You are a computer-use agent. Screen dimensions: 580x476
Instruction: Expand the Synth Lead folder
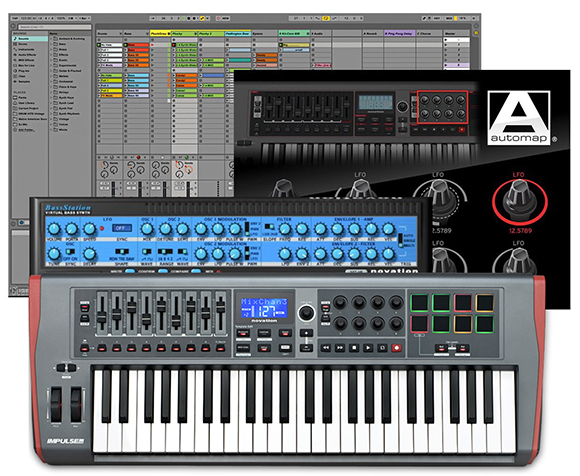coord(51,103)
